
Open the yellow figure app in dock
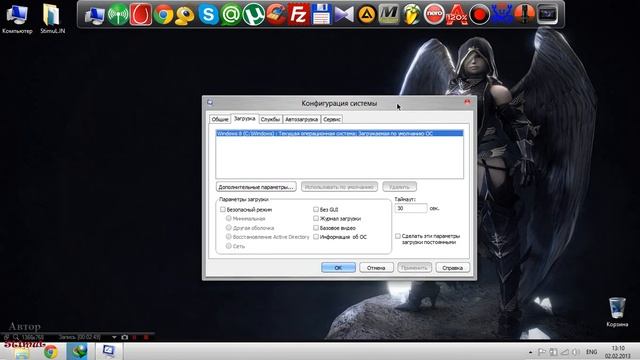185,15
